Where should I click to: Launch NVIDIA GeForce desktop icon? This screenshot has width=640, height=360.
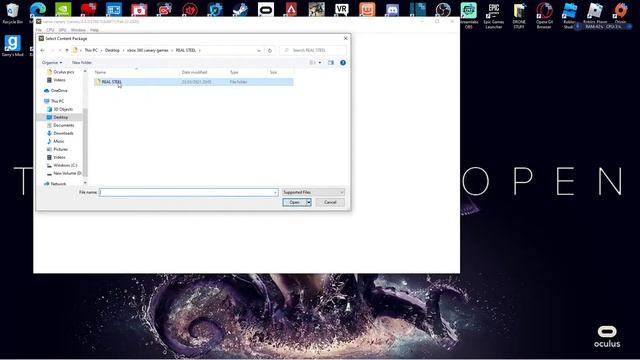click(63, 9)
